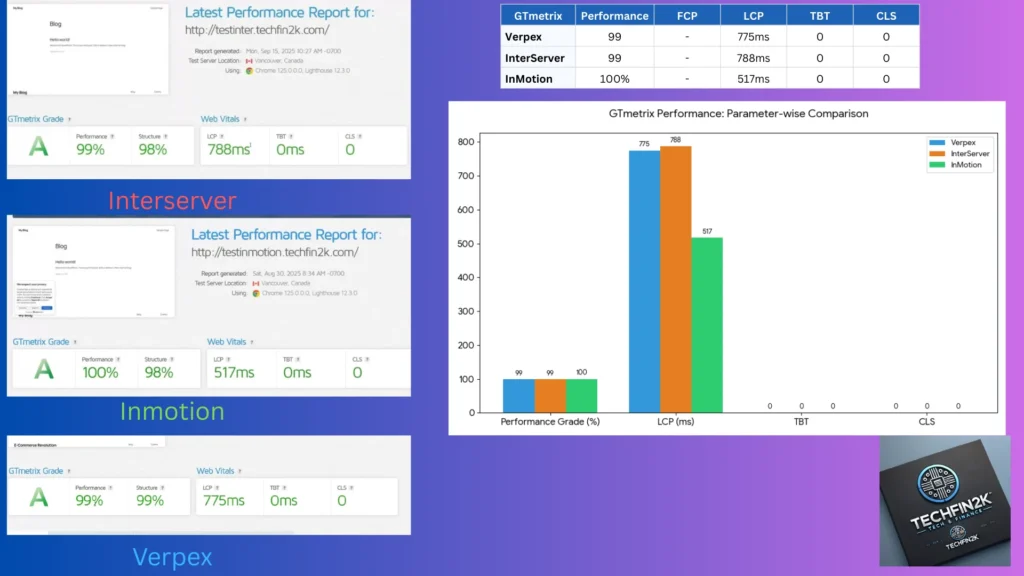Click InMotion row label in table

click(x=528, y=79)
